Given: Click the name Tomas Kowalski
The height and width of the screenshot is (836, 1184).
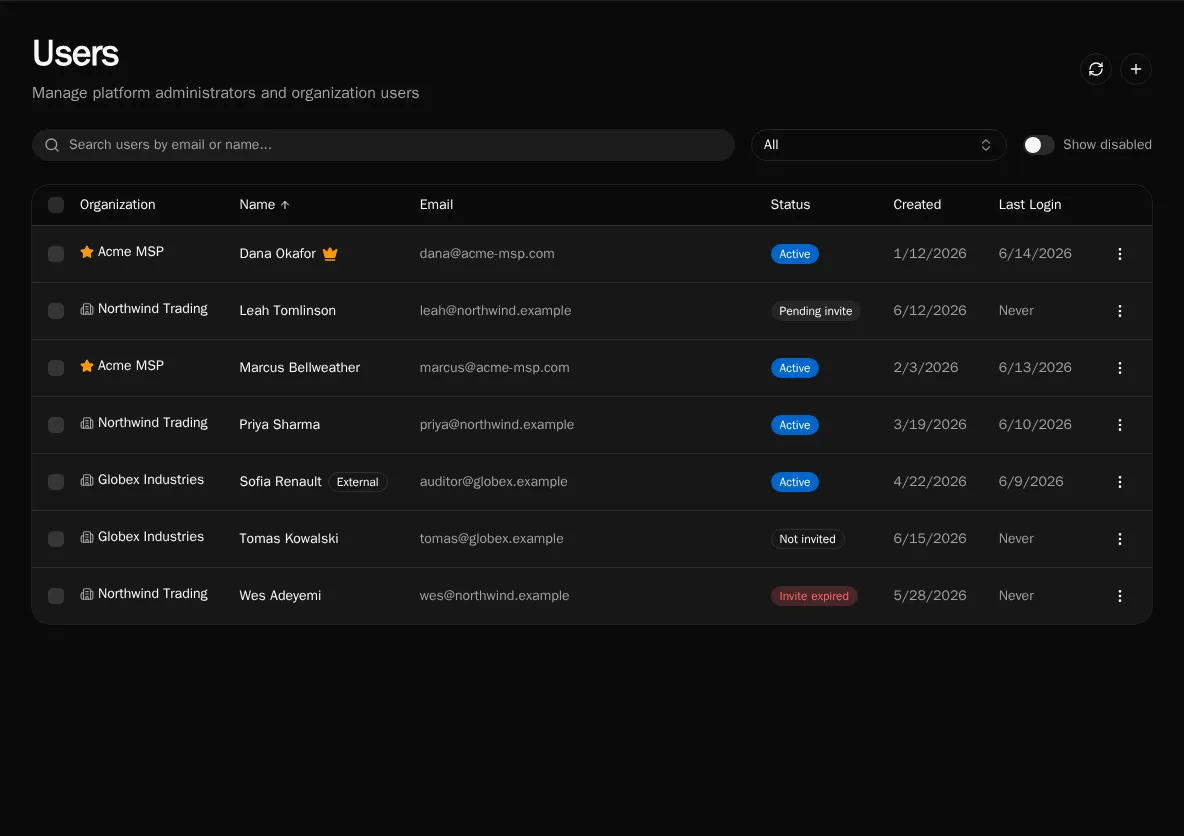Looking at the screenshot, I should pyautogui.click(x=289, y=538).
